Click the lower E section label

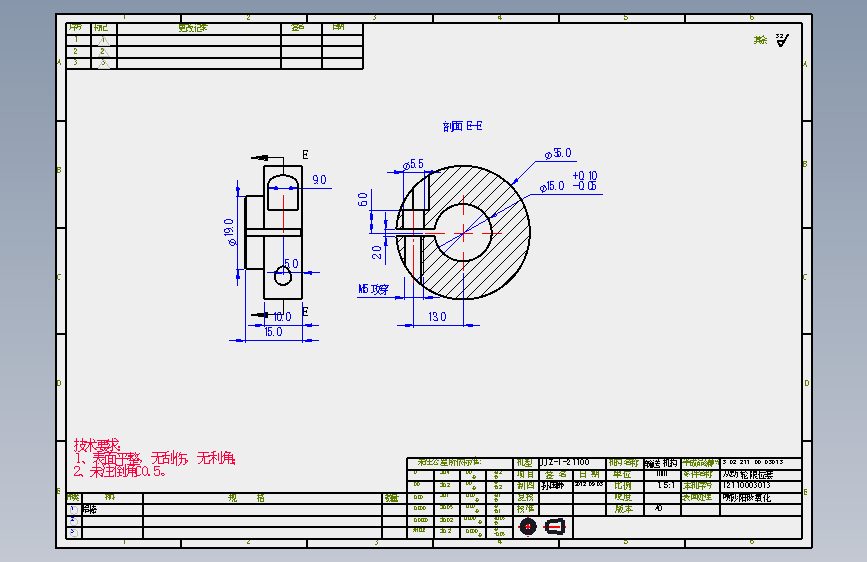tap(305, 311)
